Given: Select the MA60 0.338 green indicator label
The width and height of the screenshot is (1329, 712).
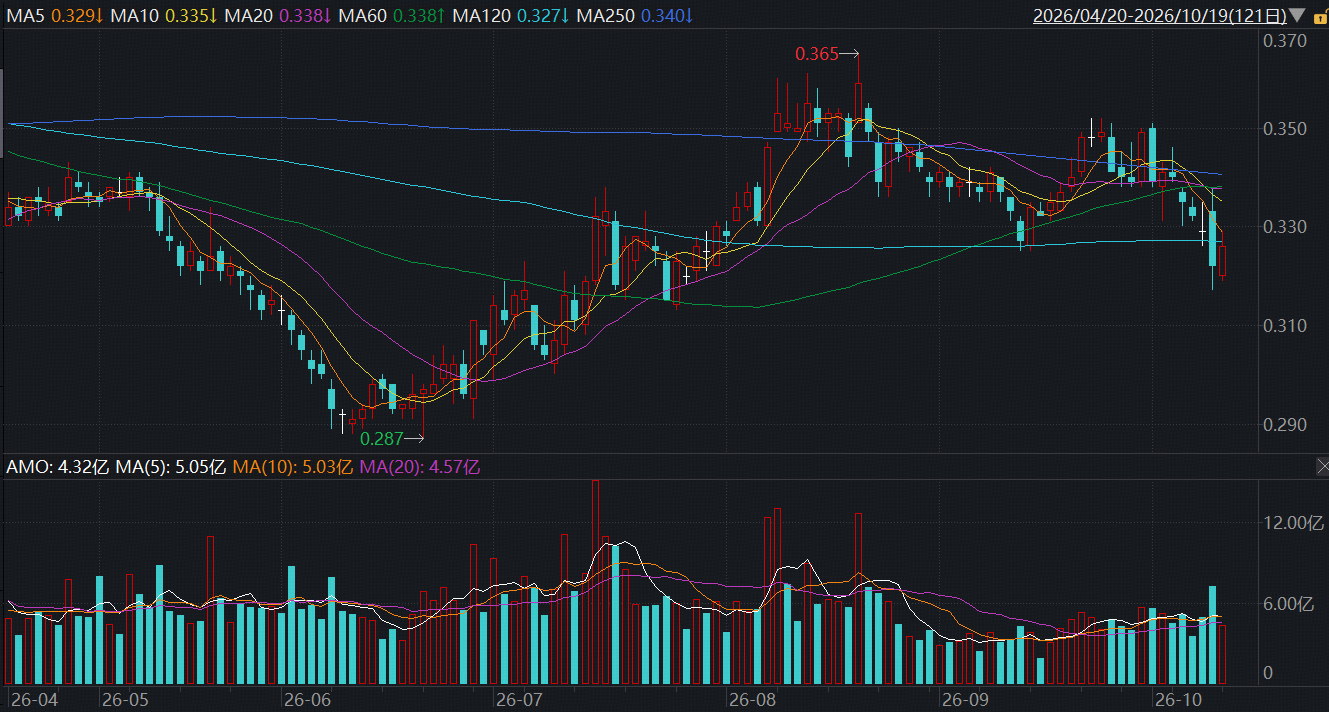Looking at the screenshot, I should 393,16.
